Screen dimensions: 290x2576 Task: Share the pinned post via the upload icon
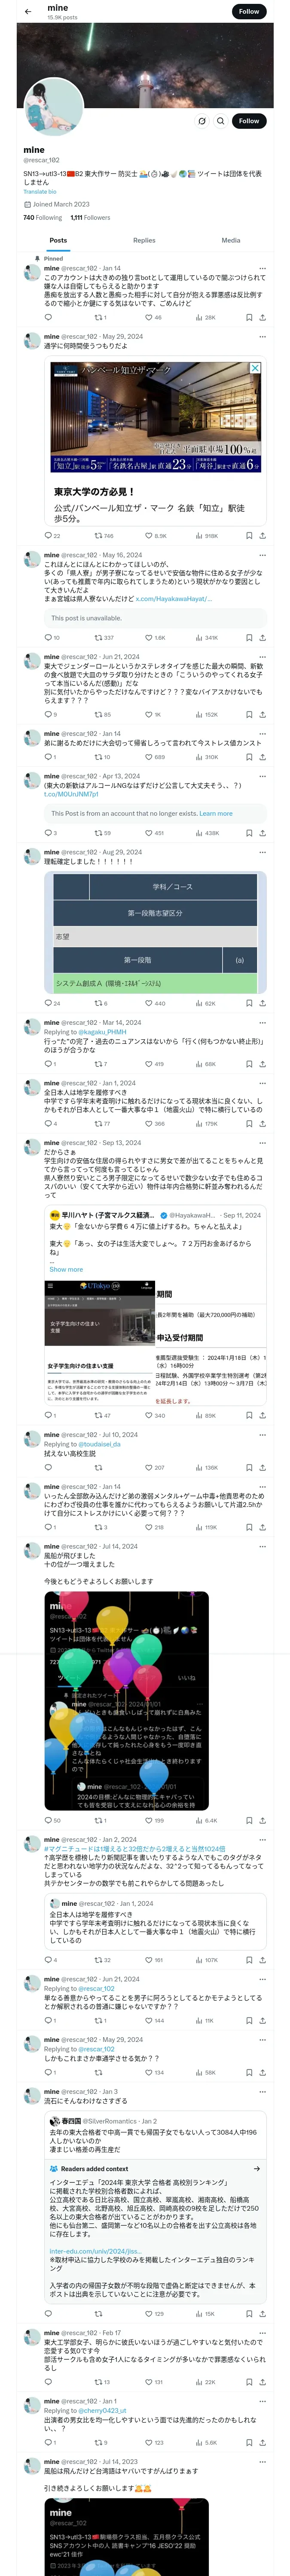[x=262, y=317]
